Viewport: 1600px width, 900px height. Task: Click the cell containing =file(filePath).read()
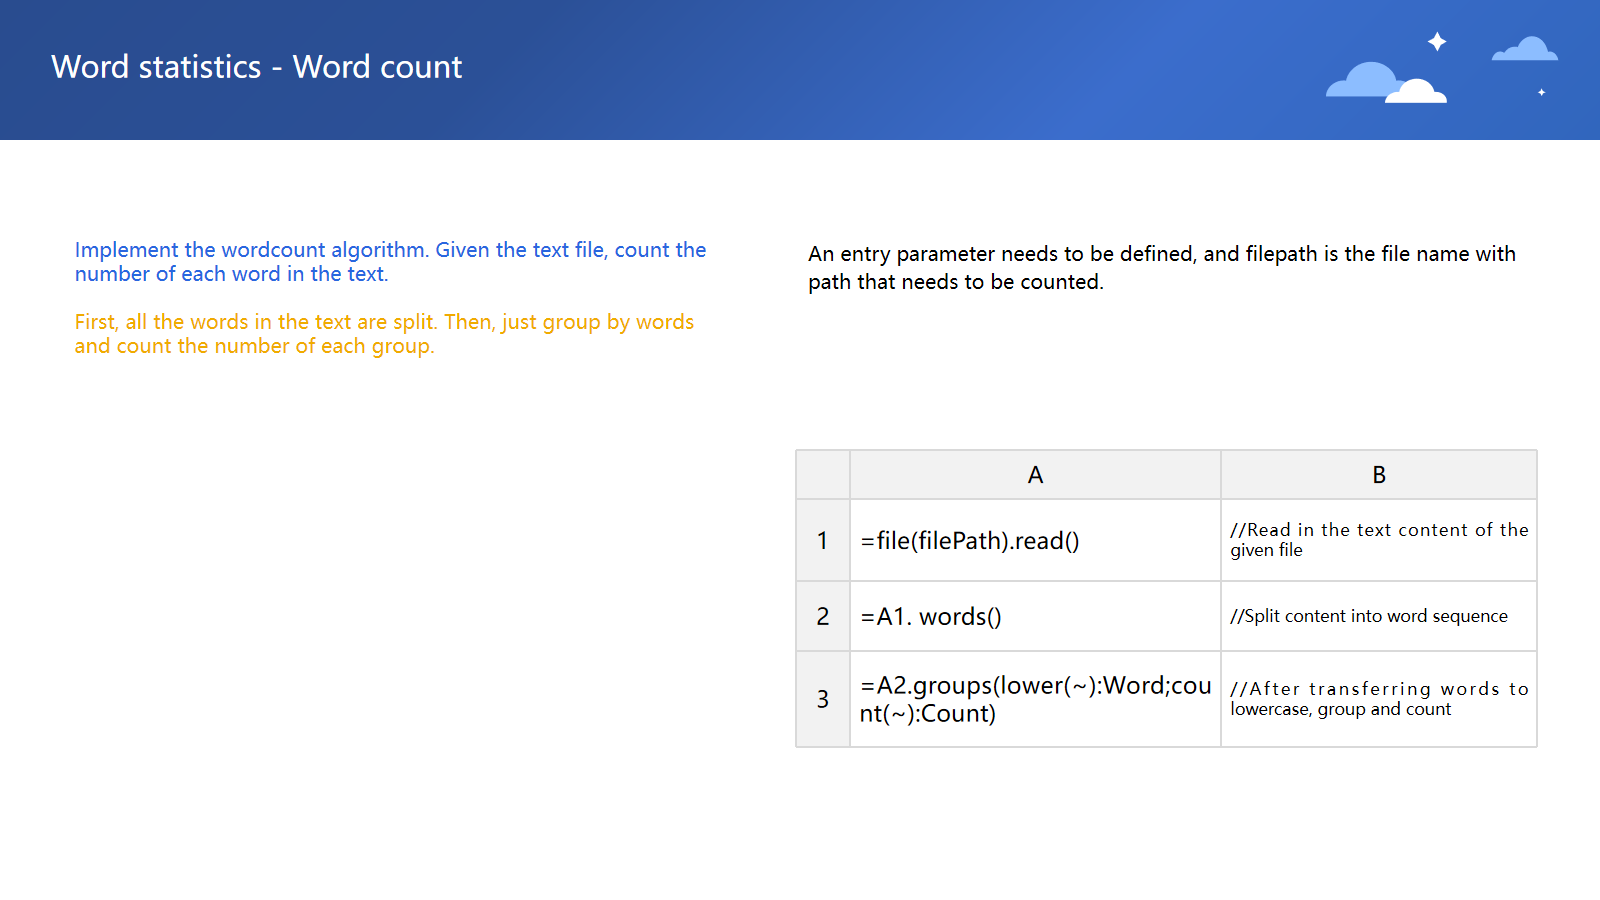1035,541
